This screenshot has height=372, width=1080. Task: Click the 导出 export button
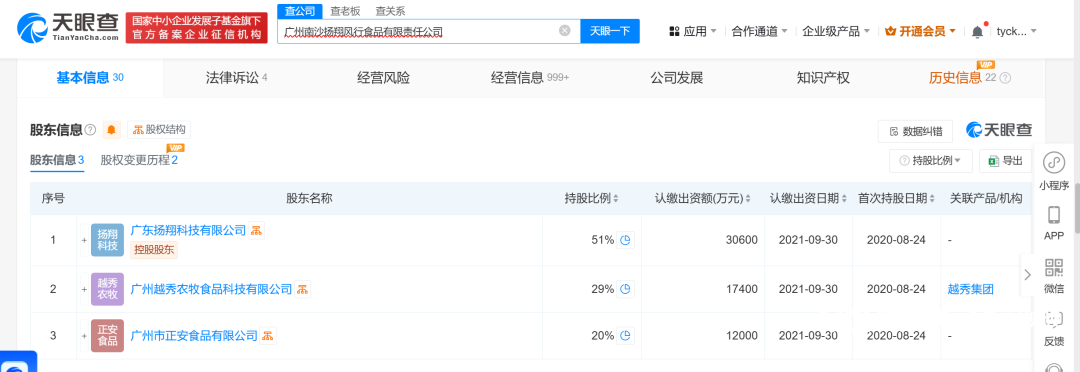coord(1006,161)
